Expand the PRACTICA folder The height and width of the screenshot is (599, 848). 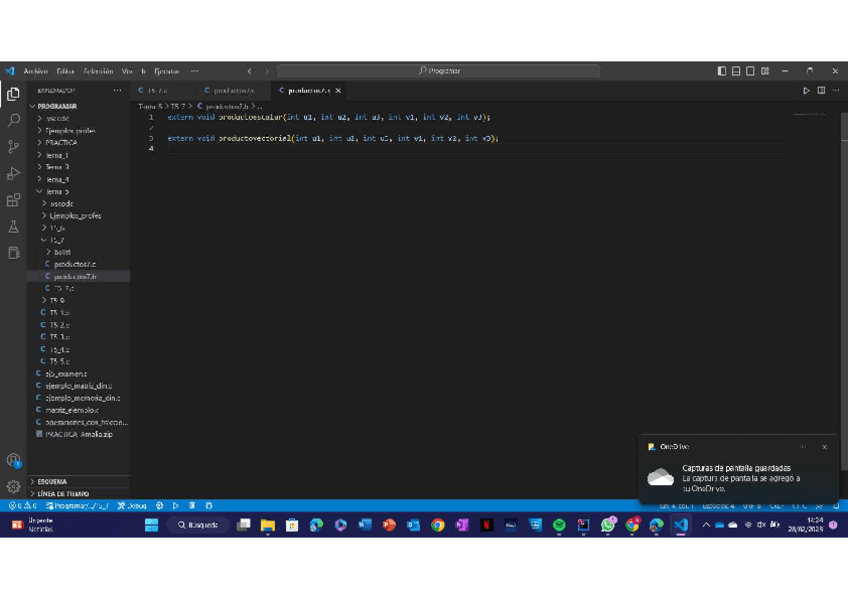coord(60,143)
